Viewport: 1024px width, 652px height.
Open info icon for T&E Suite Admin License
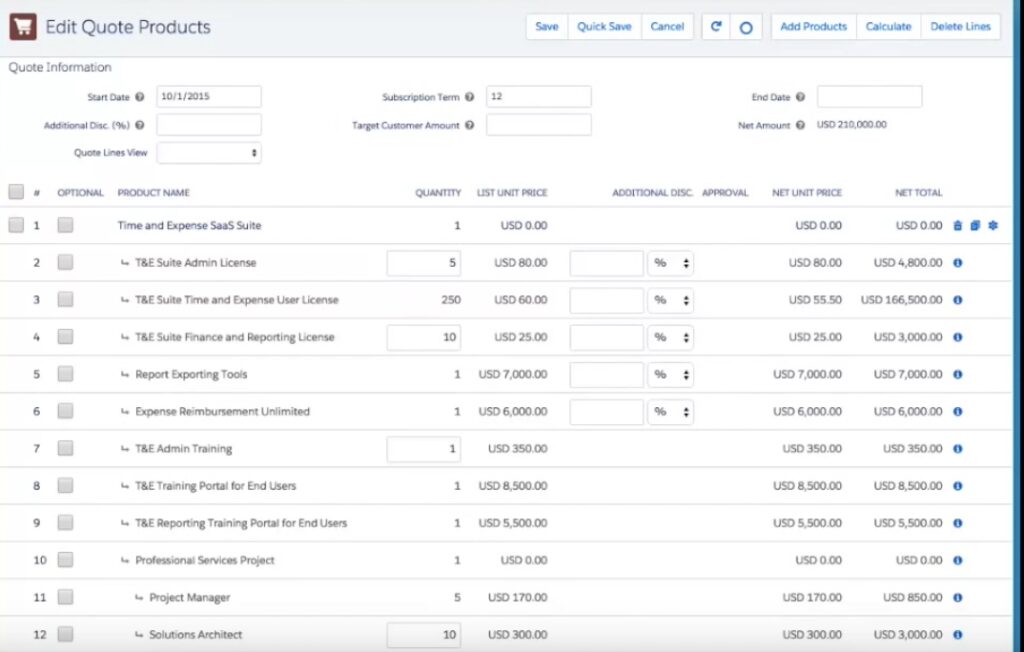click(x=957, y=263)
